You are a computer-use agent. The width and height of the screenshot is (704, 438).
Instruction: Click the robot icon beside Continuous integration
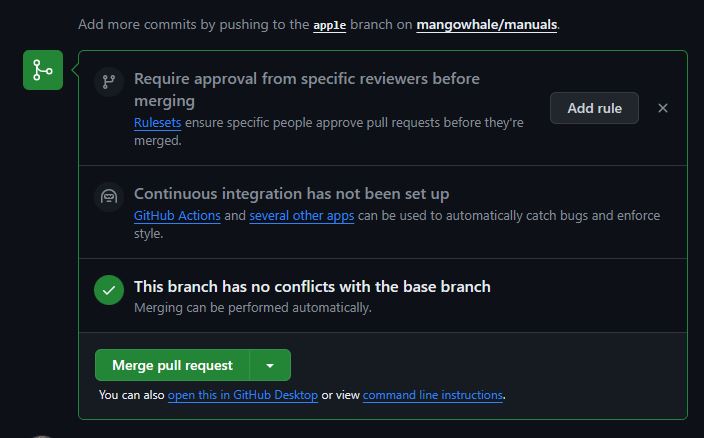click(109, 197)
